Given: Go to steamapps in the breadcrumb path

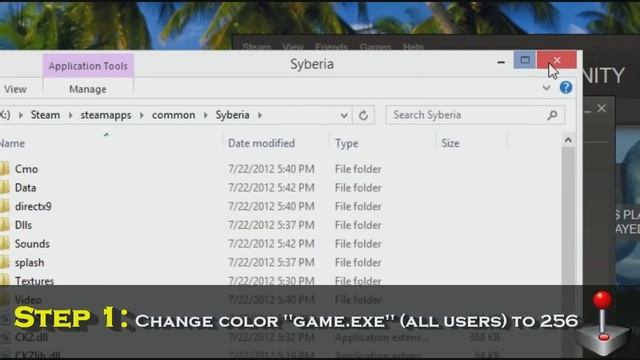Looking at the screenshot, I should click(x=106, y=115).
